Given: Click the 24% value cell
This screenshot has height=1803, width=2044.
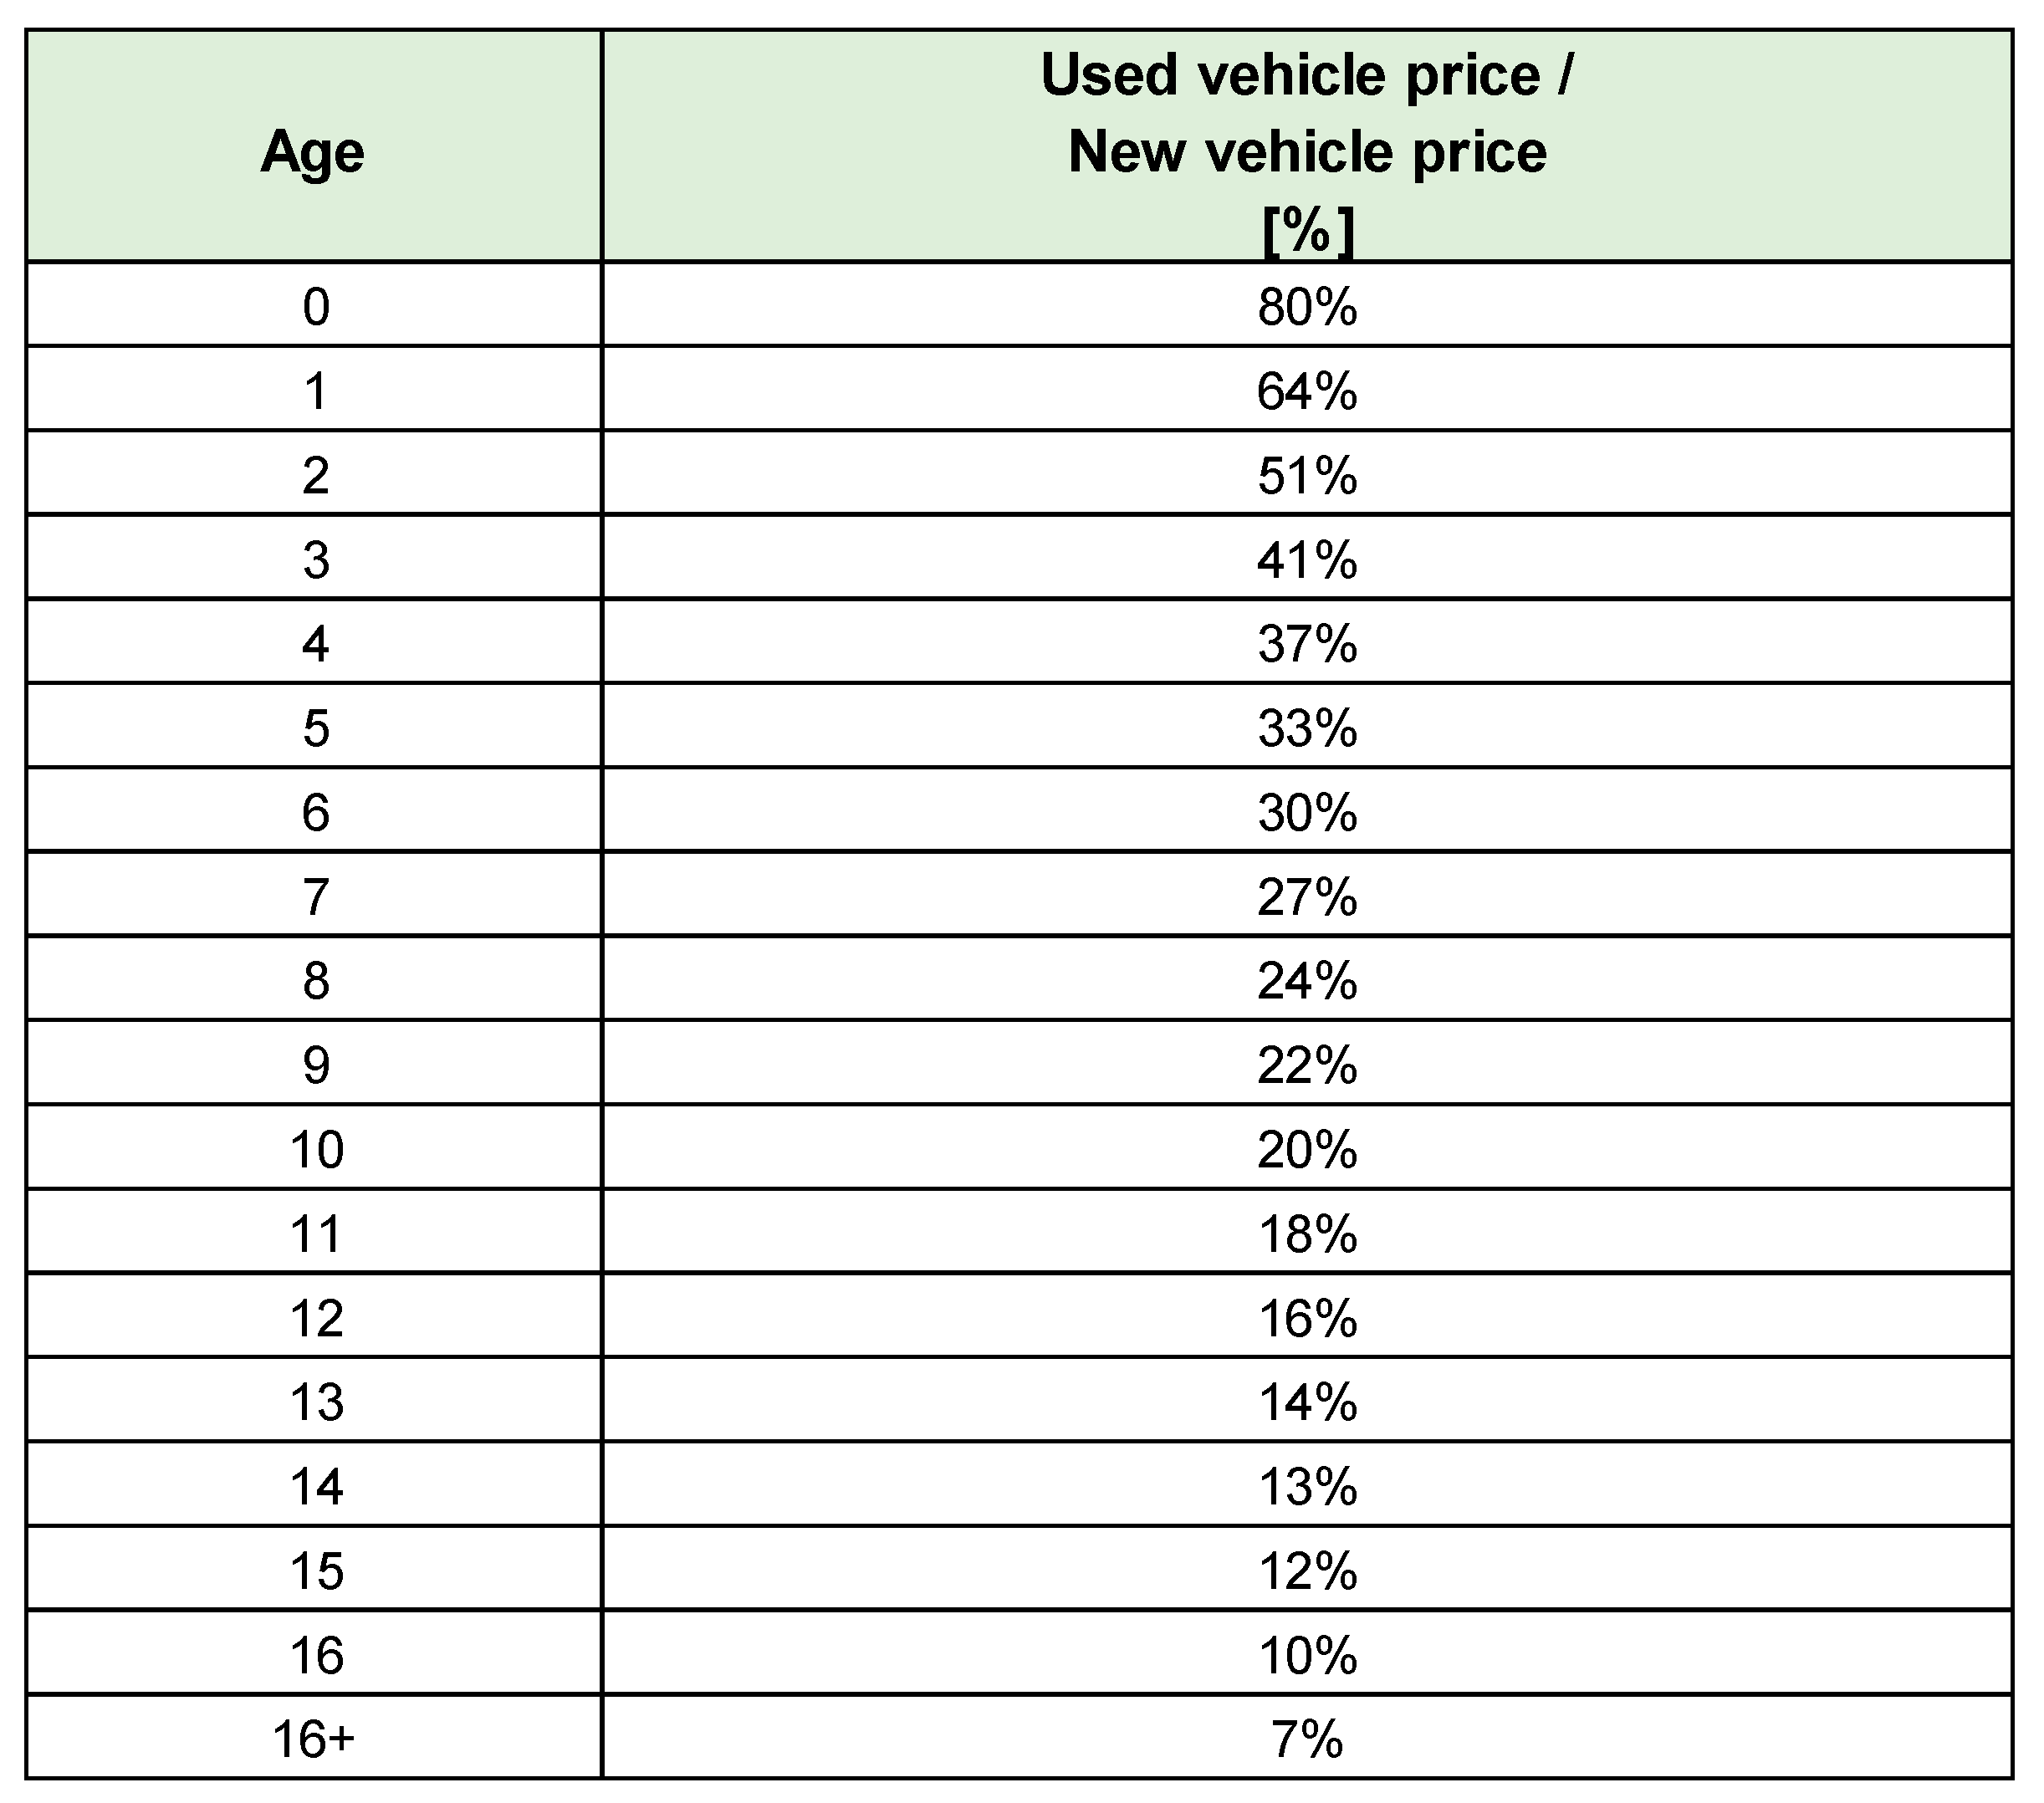Looking at the screenshot, I should pos(1307,981).
